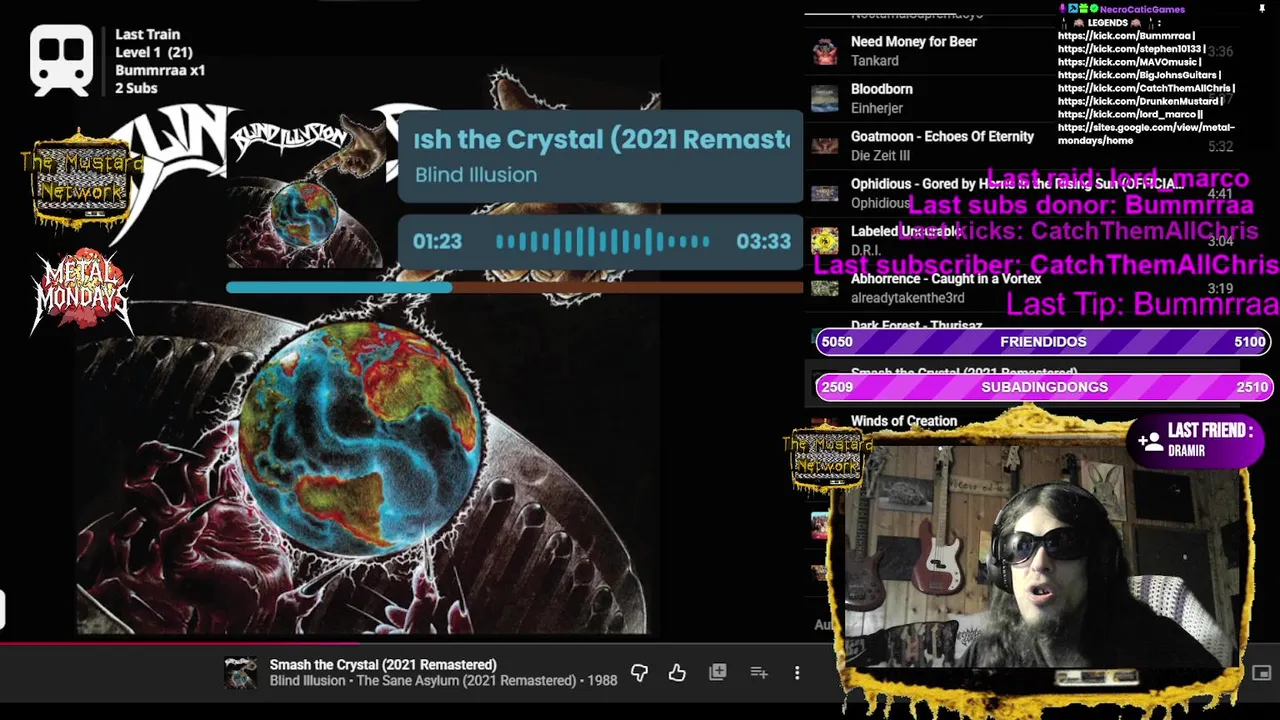The width and height of the screenshot is (1280, 720).
Task: Click Smash the Crystal title in player bar
Action: [x=383, y=665]
